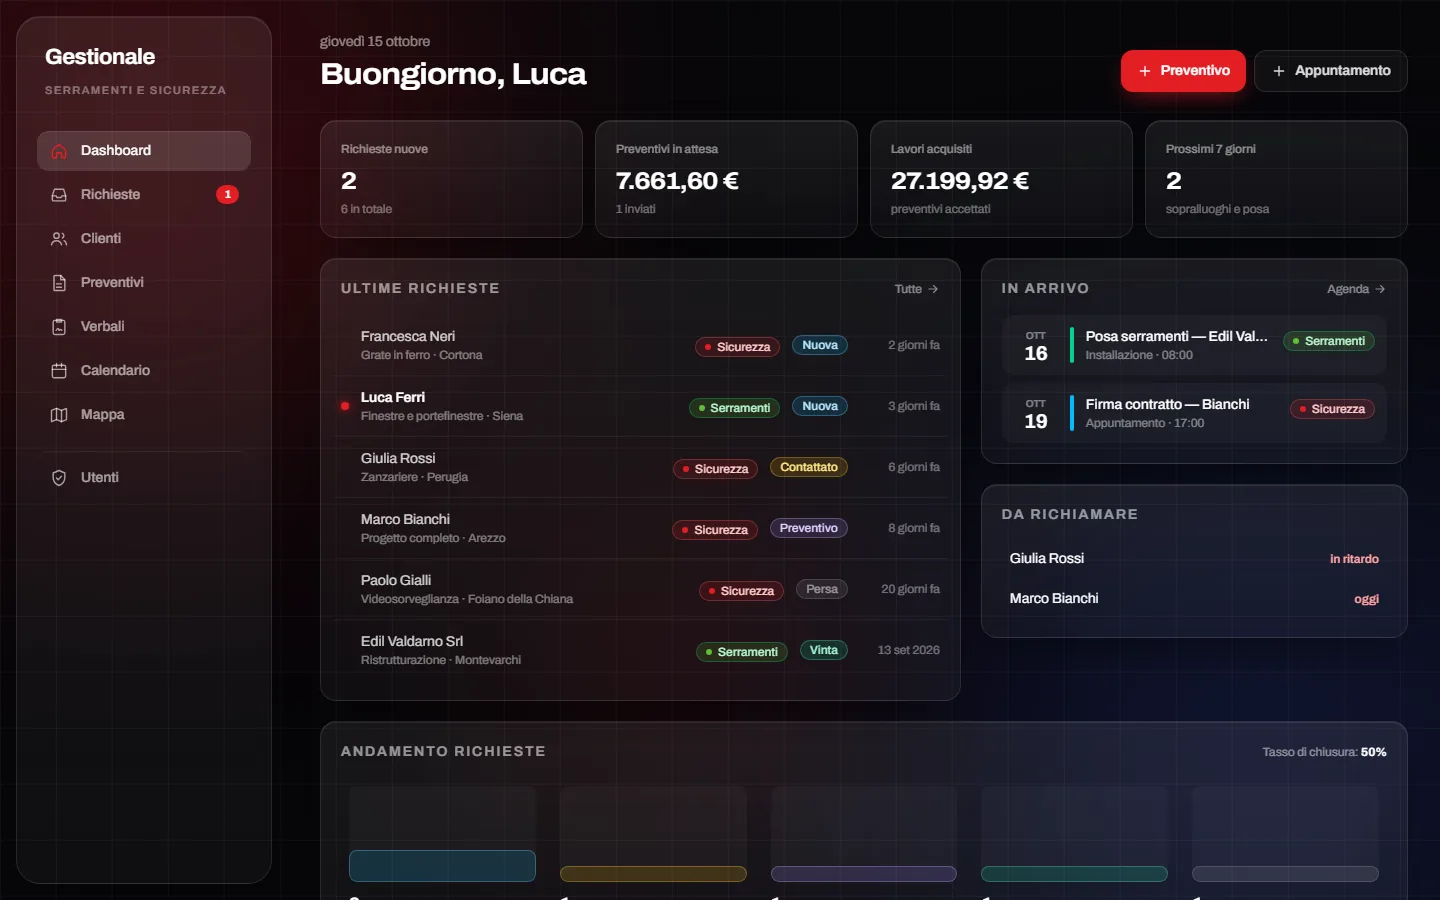Open Calendario section
The image size is (1440, 900).
coord(144,371)
